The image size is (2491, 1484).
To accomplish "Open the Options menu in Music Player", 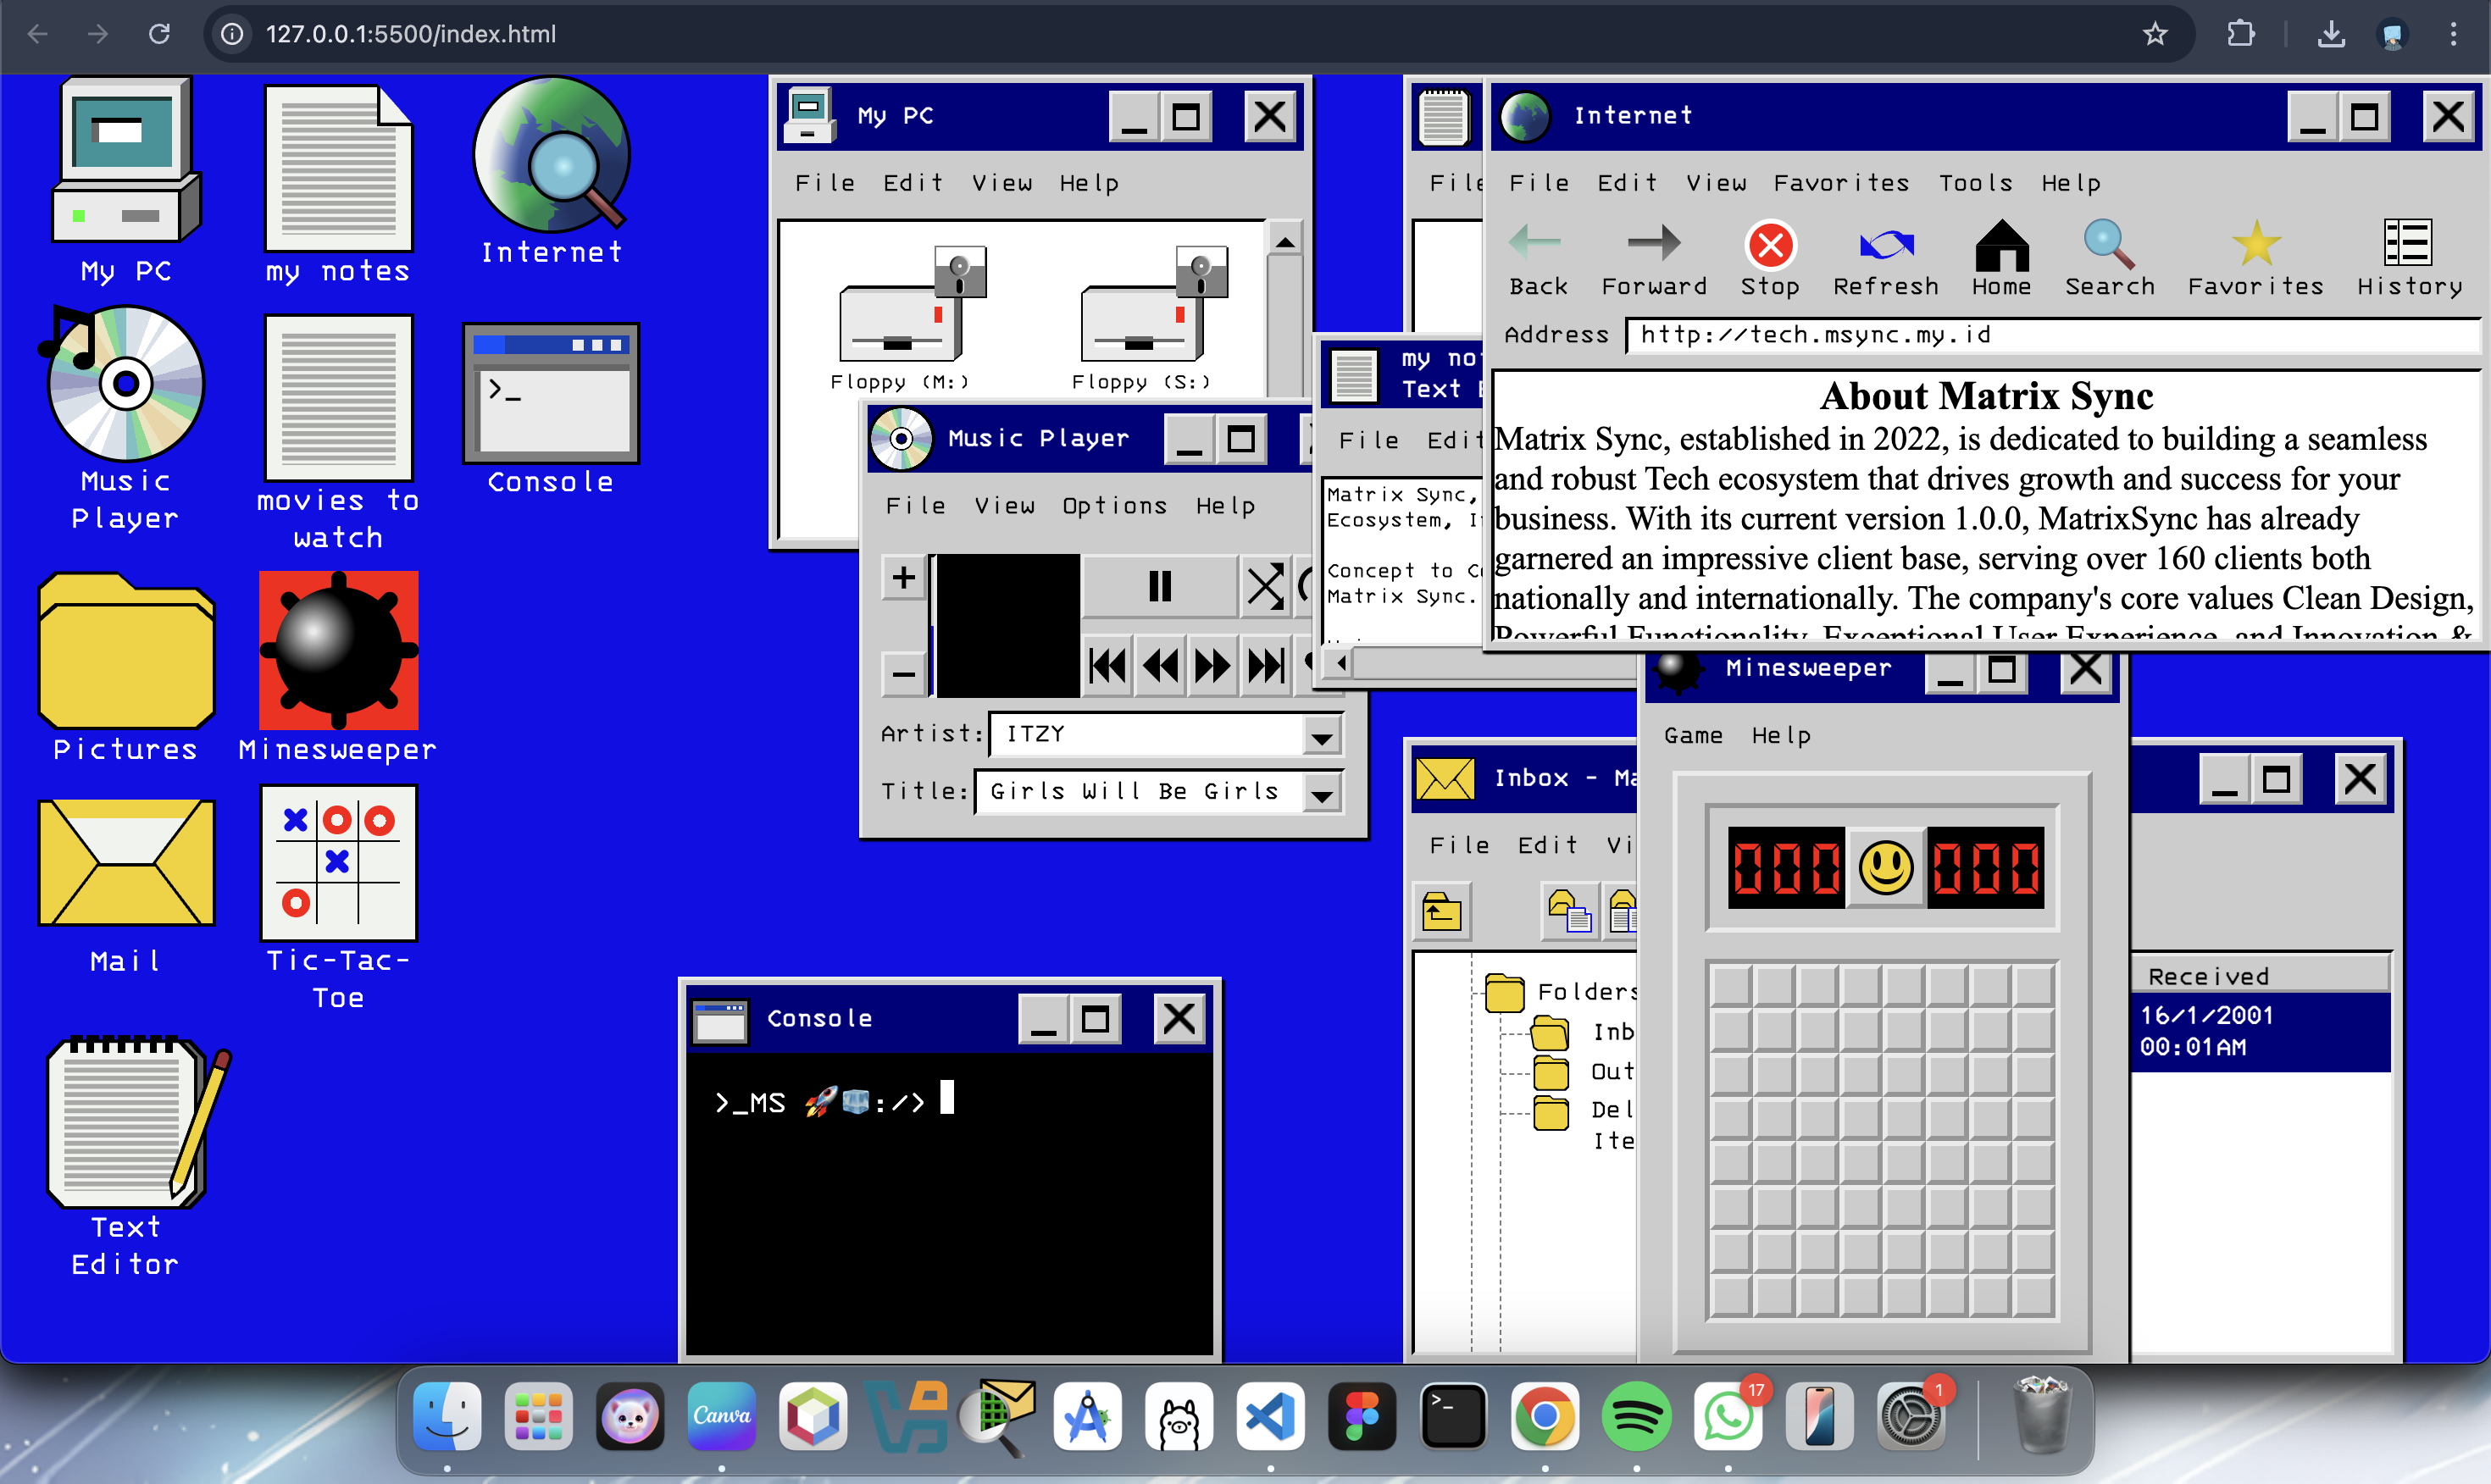I will (1114, 506).
